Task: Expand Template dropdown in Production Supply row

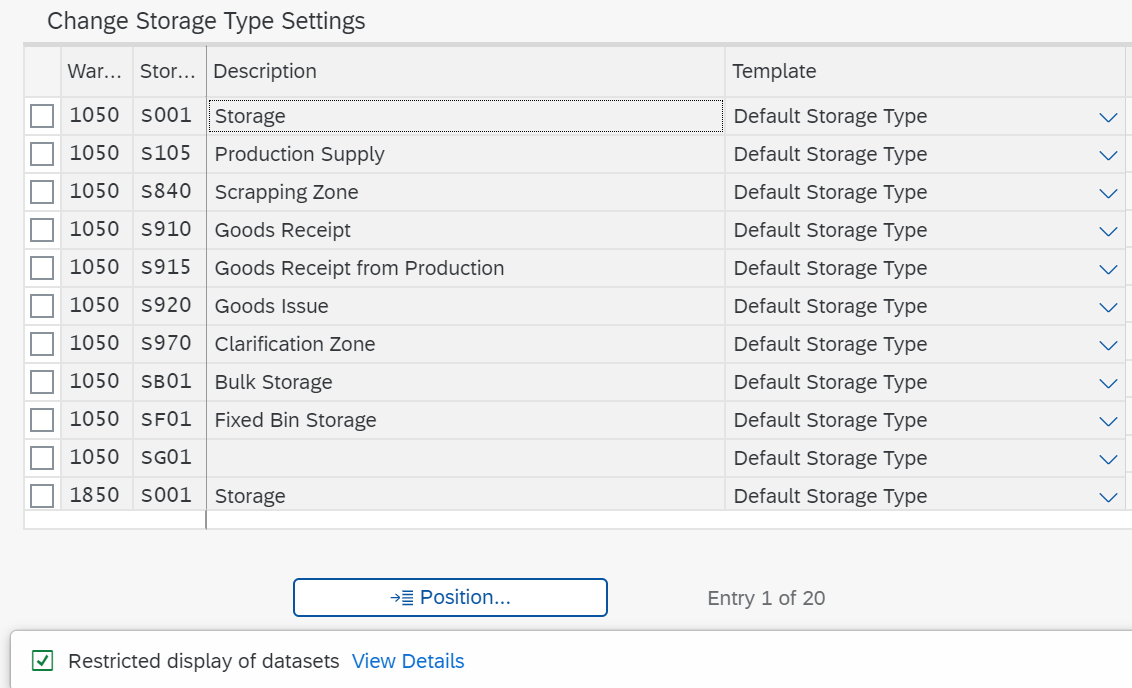Action: pyautogui.click(x=1108, y=155)
